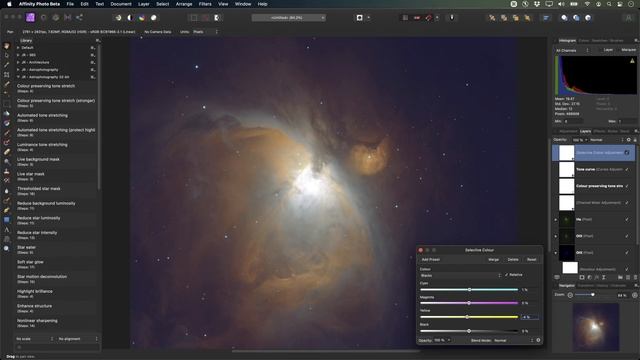Select the View (hand) tool
640x360 pixels.
pyautogui.click(x=7, y=46)
